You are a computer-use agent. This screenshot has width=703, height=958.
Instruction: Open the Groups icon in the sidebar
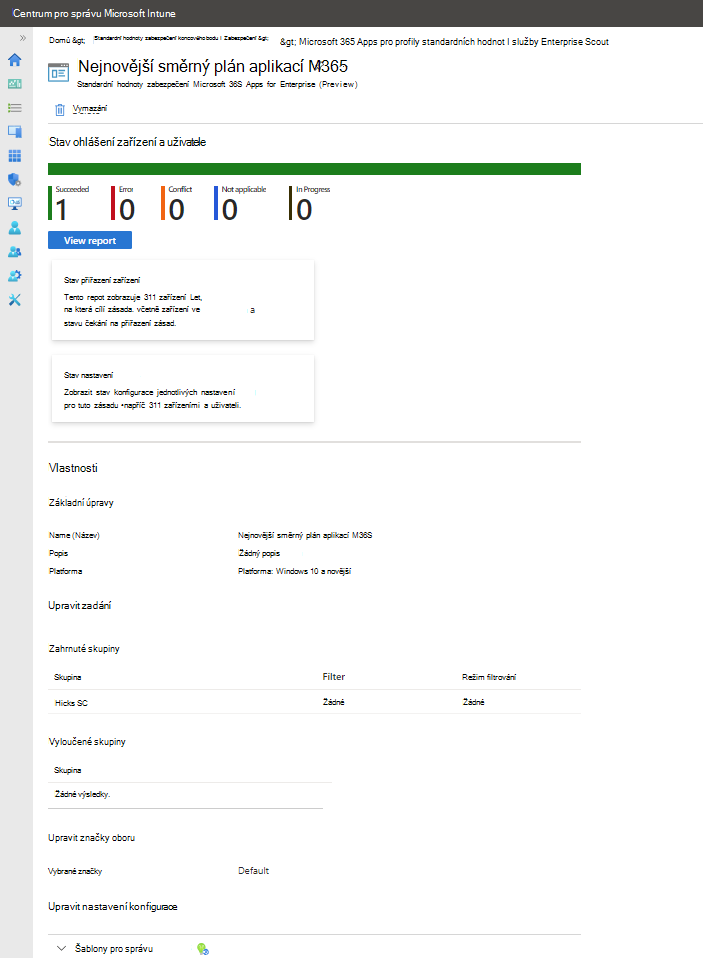15,252
